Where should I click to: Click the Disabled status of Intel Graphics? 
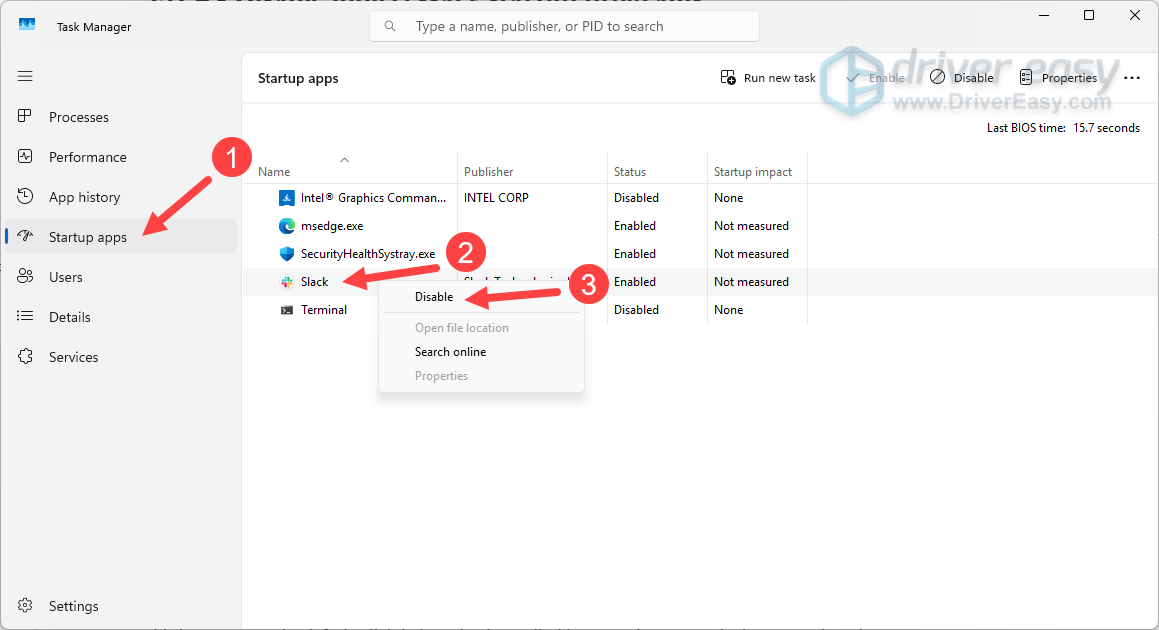click(636, 197)
